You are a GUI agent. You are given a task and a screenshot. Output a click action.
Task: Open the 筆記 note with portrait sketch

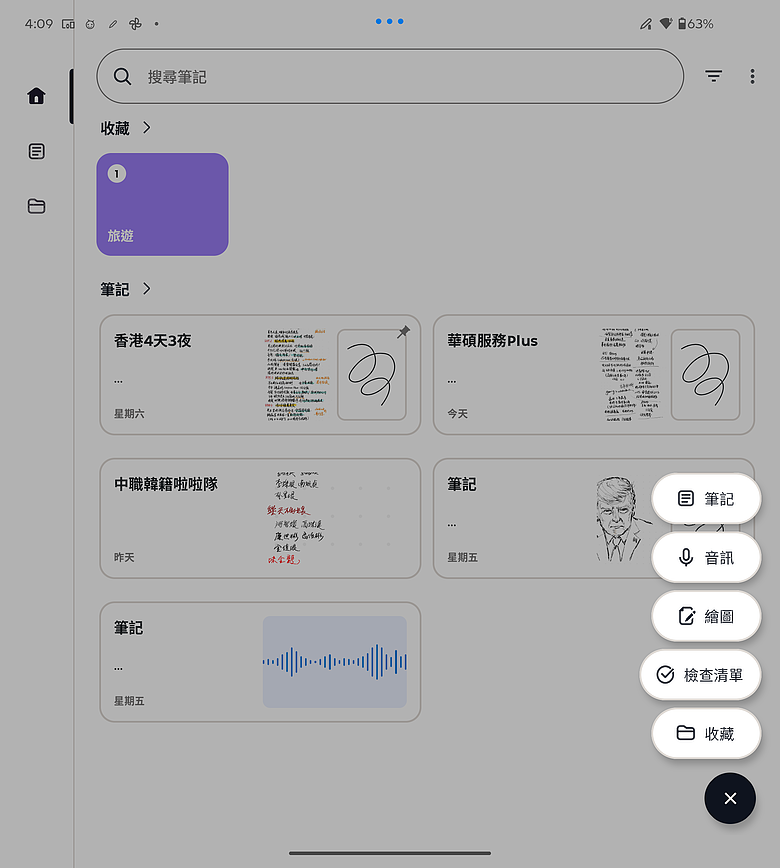[541, 518]
